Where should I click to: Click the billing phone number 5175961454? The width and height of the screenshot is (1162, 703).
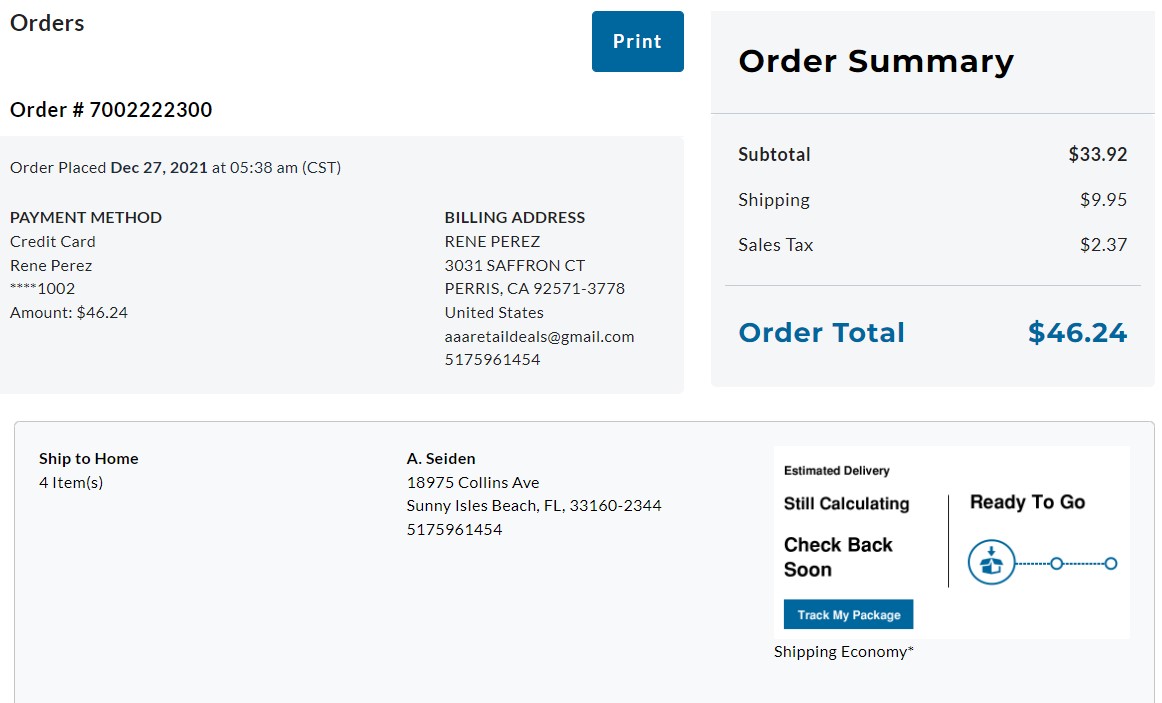[492, 359]
